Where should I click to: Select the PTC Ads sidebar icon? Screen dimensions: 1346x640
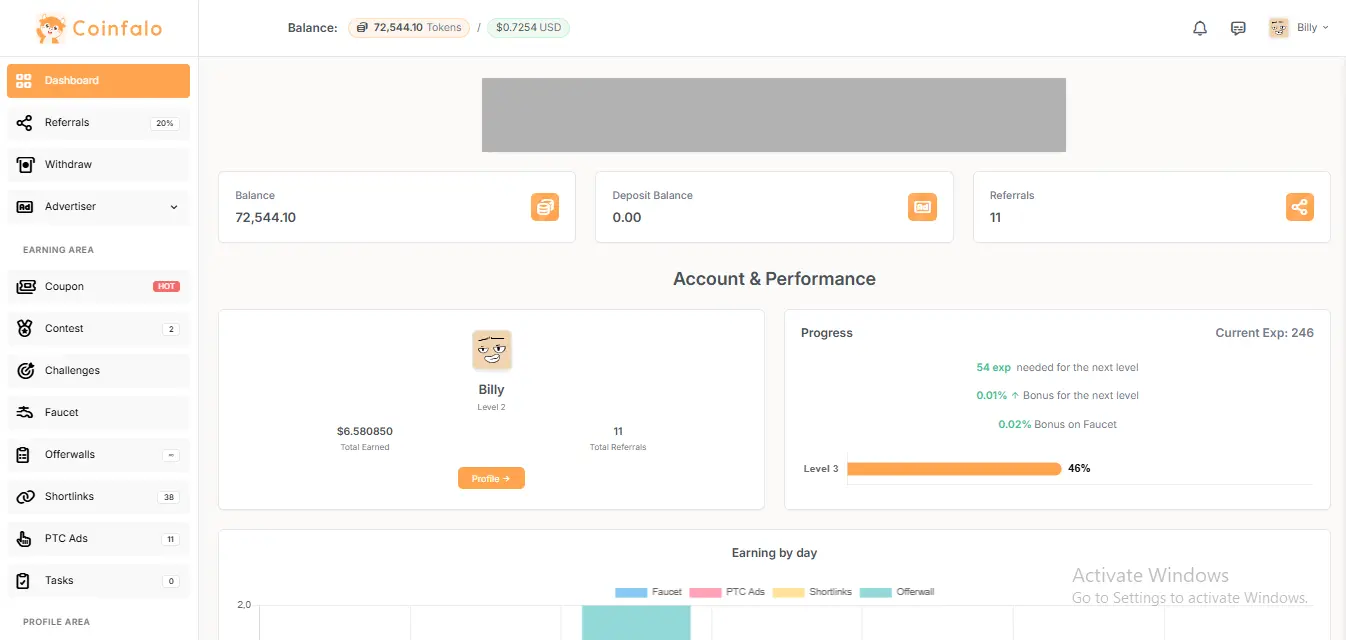[x=24, y=538]
